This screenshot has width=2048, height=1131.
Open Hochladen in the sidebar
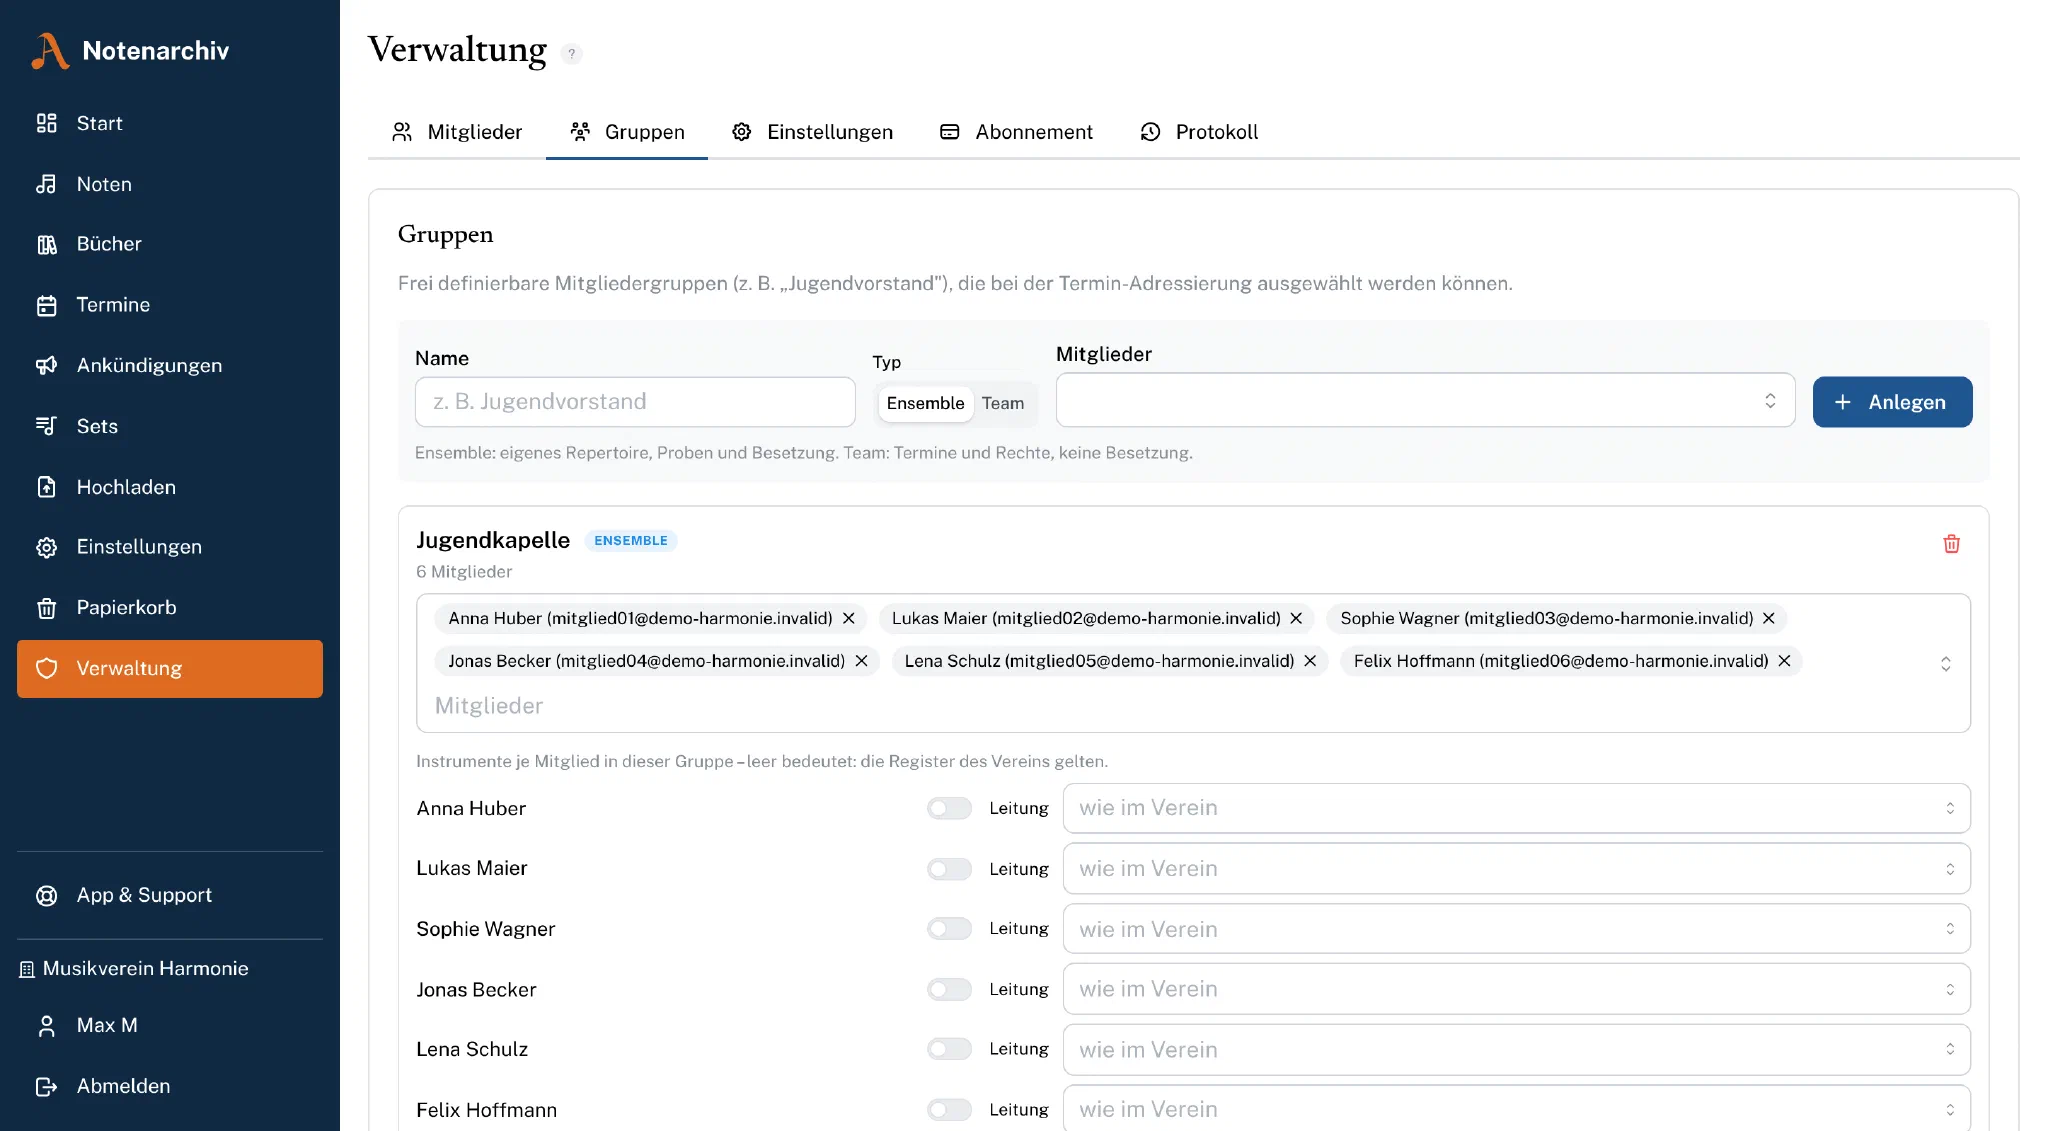[170, 487]
